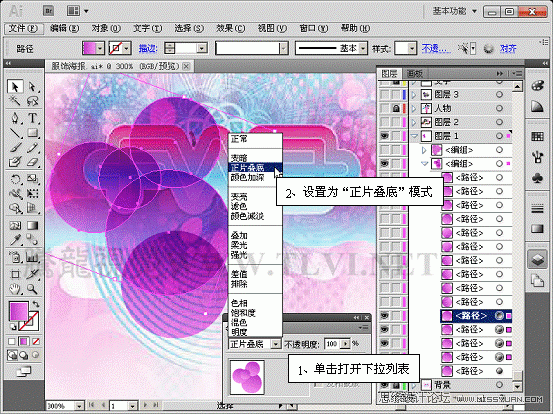
Task: Open the stroke color dropdown arrow
Action: [127, 48]
